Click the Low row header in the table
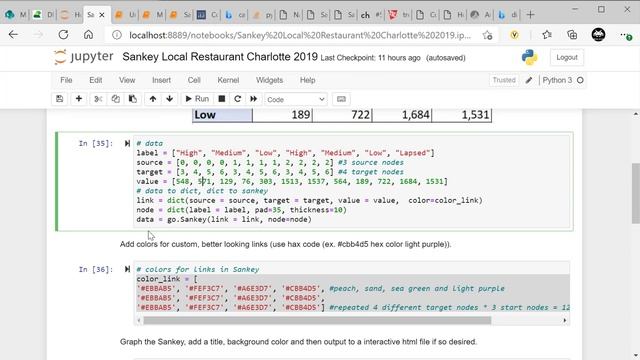 pos(222,115)
